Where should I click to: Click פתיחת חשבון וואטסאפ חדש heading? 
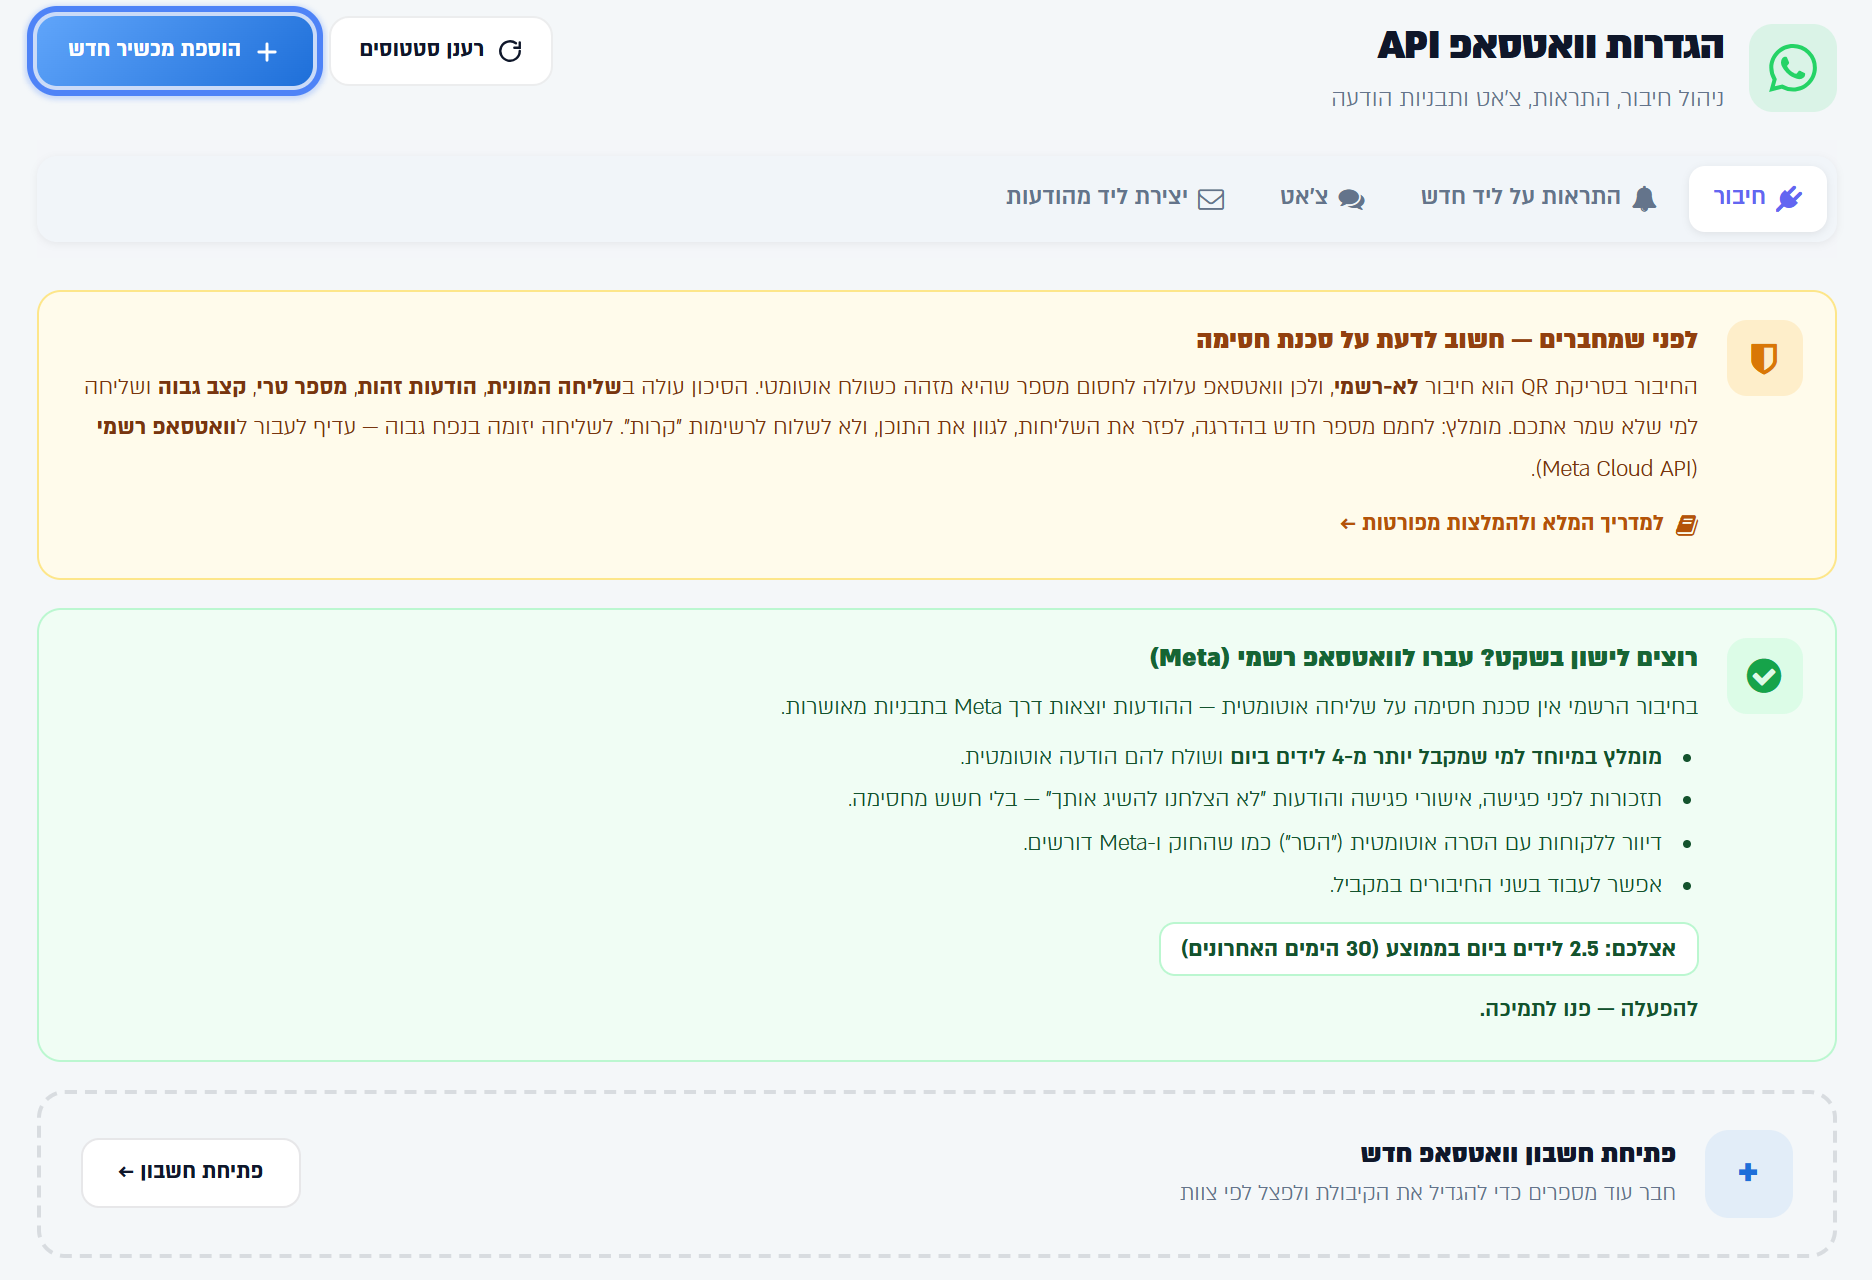pos(1518,1154)
